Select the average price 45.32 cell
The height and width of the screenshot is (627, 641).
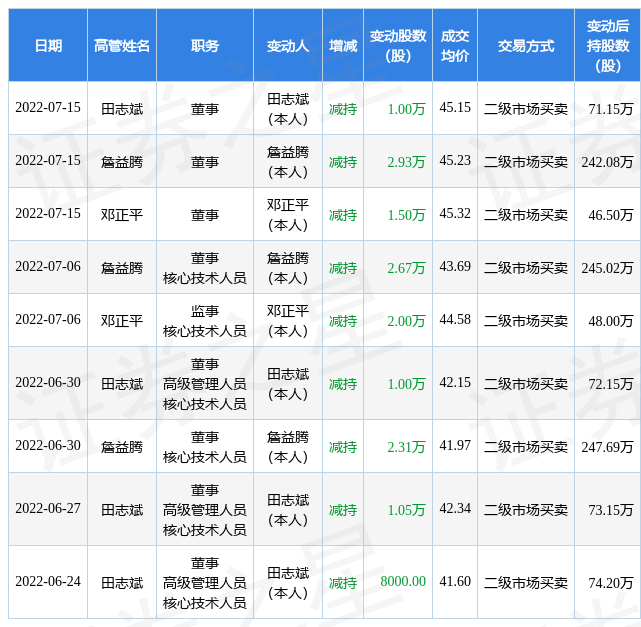coord(455,213)
